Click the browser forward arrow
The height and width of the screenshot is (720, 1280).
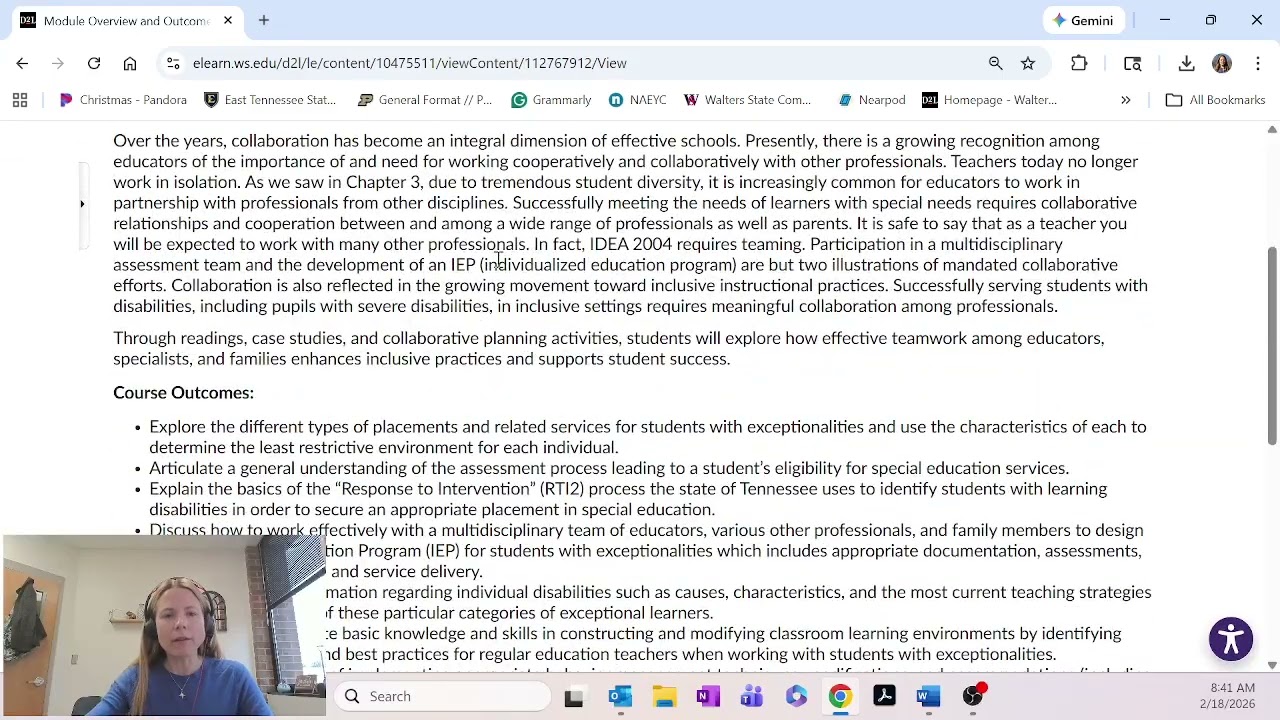tap(58, 63)
